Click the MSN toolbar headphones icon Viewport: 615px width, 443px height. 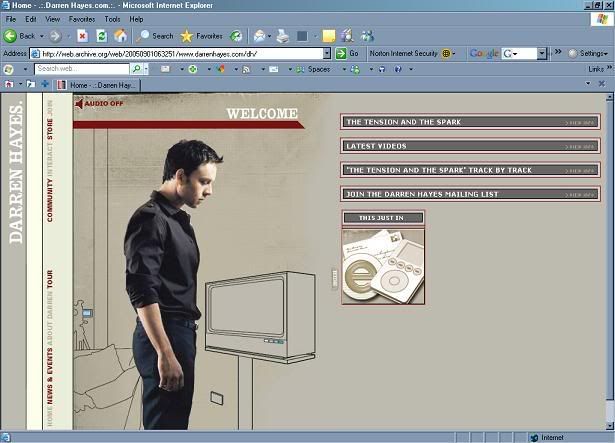382,69
